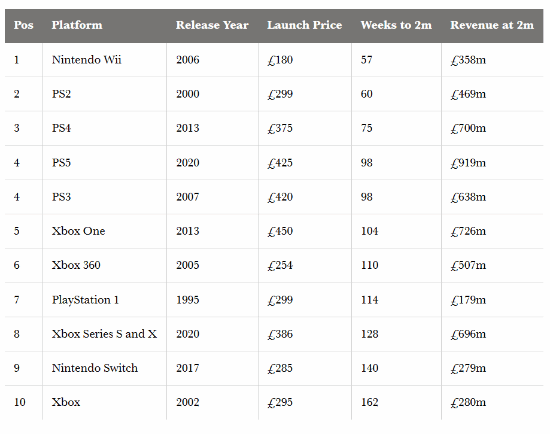The image size is (550, 434).
Task: Select the PS3 platform cell
Action: (61, 197)
